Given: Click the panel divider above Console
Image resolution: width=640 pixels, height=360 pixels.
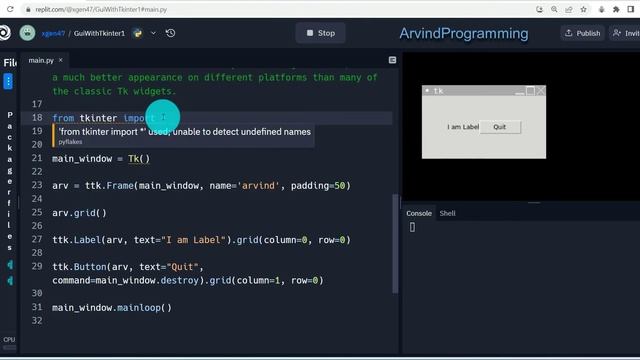Looking at the screenshot, I should (534, 202).
